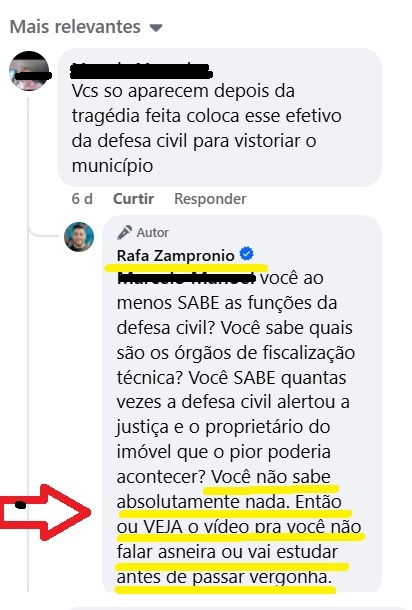
Task: Open the struck-out mentioned name in the reply
Action: (x=186, y=278)
